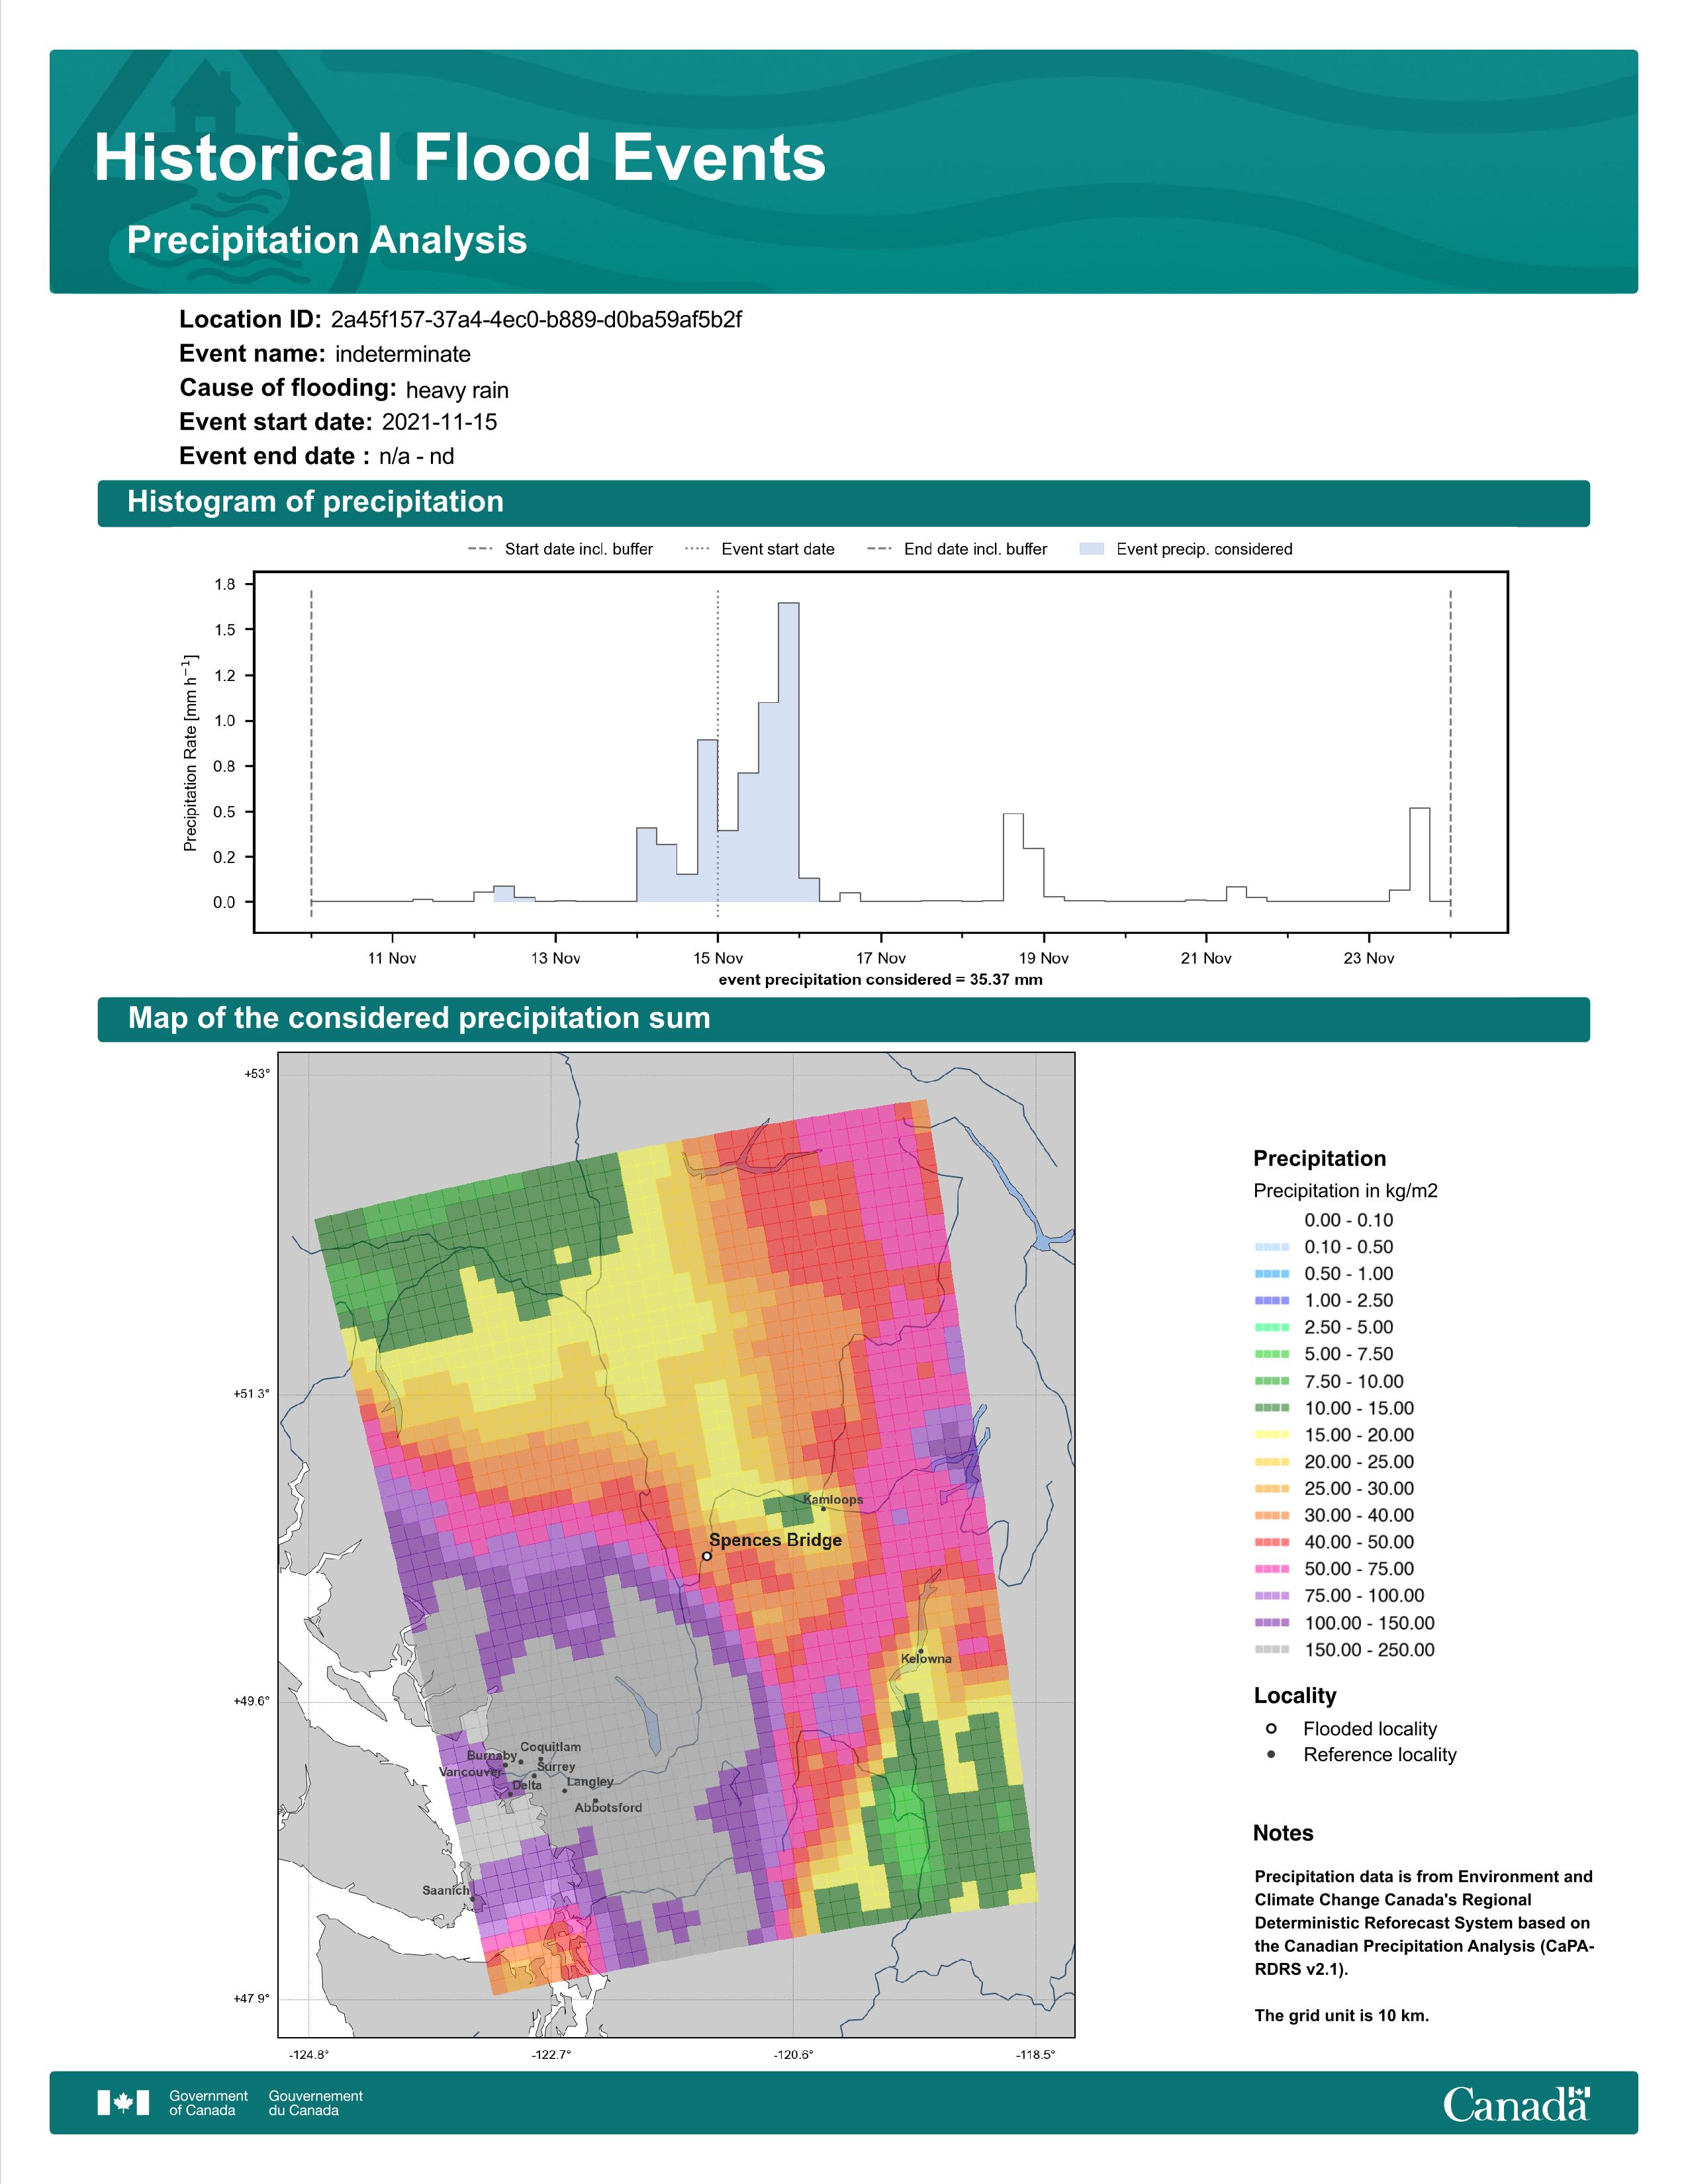The image size is (1688, 2184).
Task: Click the Event precip. considered legend patch
Action: (1092, 549)
